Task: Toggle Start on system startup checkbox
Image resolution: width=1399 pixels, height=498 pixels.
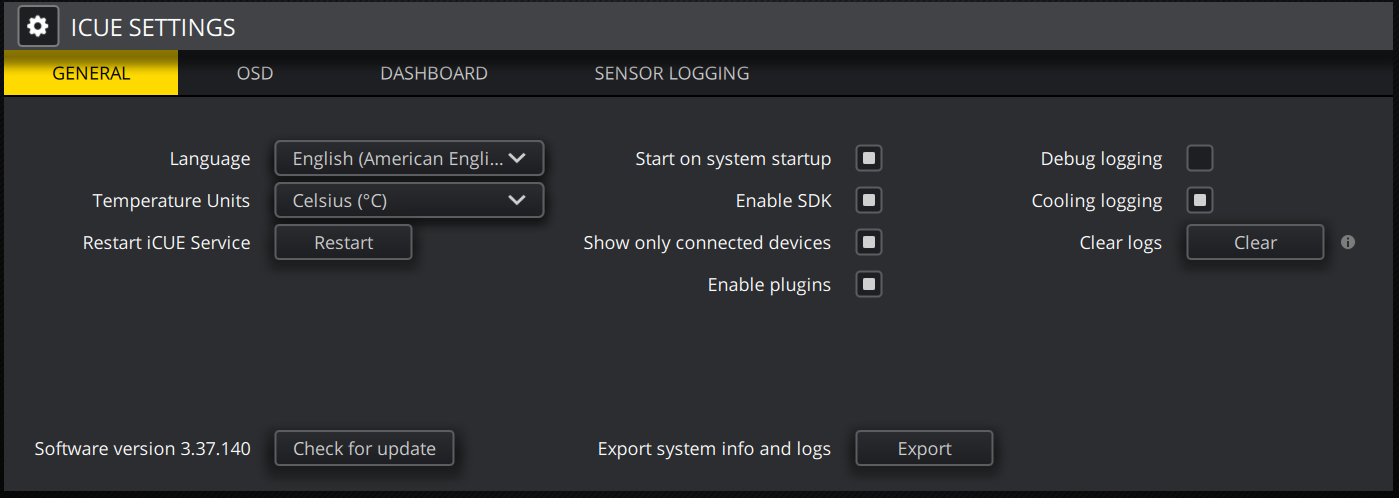Action: coord(869,158)
